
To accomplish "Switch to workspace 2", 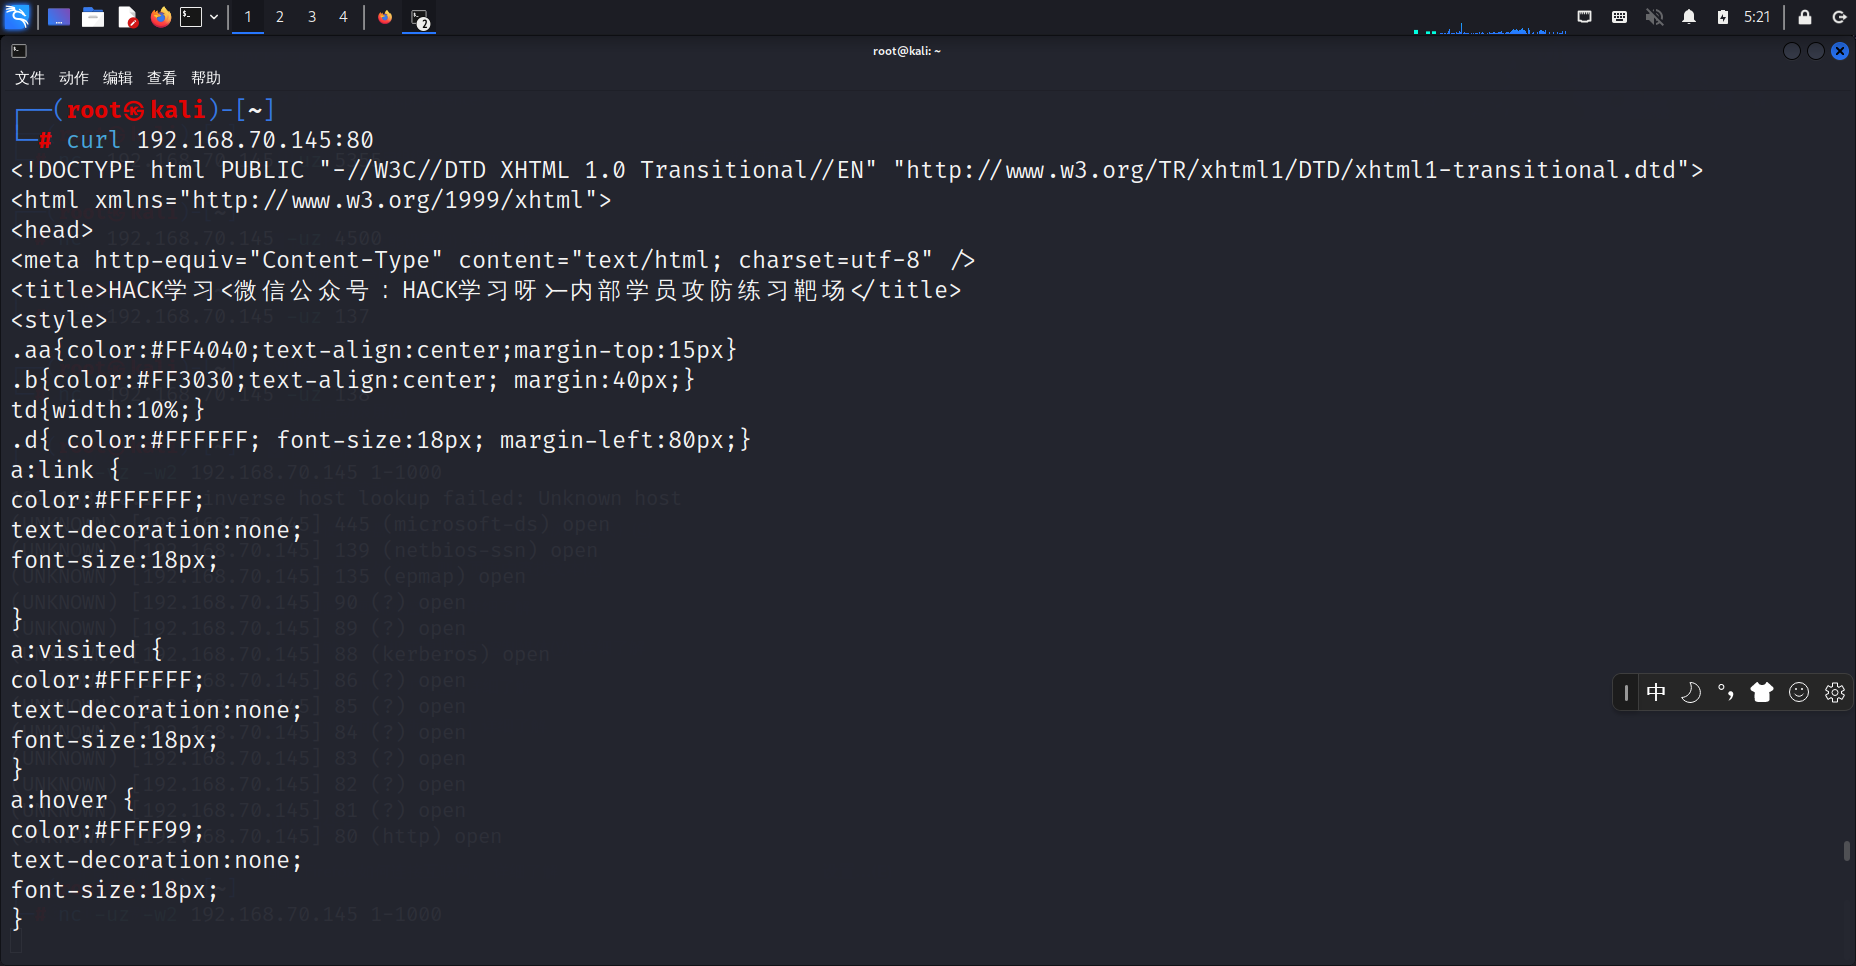I will point(279,16).
